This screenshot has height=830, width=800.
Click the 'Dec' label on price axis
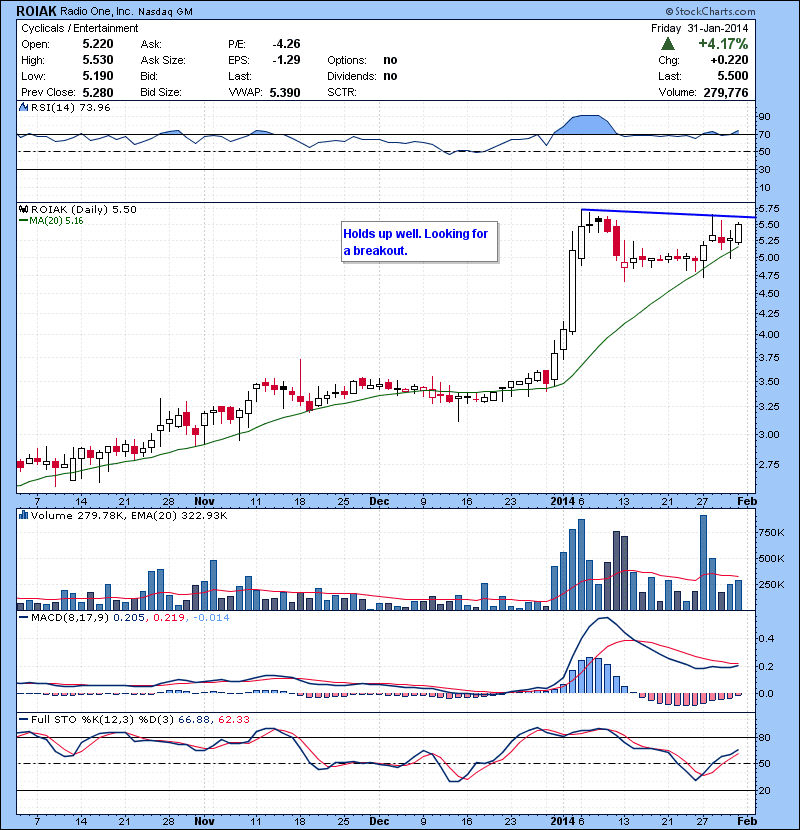pyautogui.click(x=379, y=501)
